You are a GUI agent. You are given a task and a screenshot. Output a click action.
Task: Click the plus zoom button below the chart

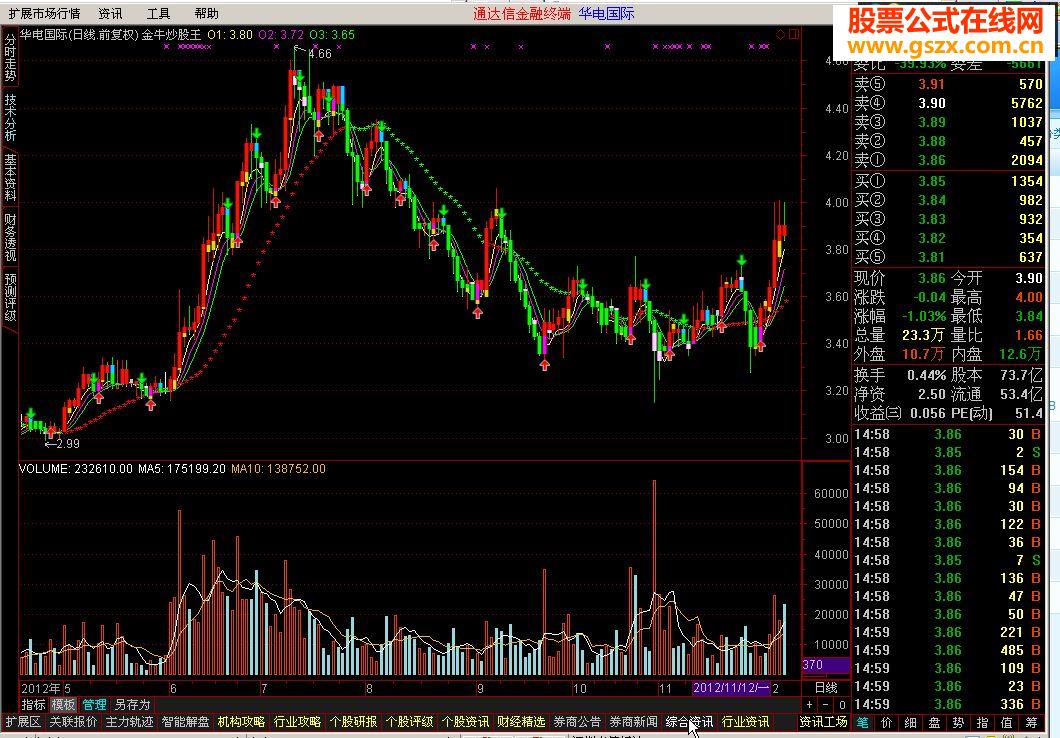(x=810, y=705)
